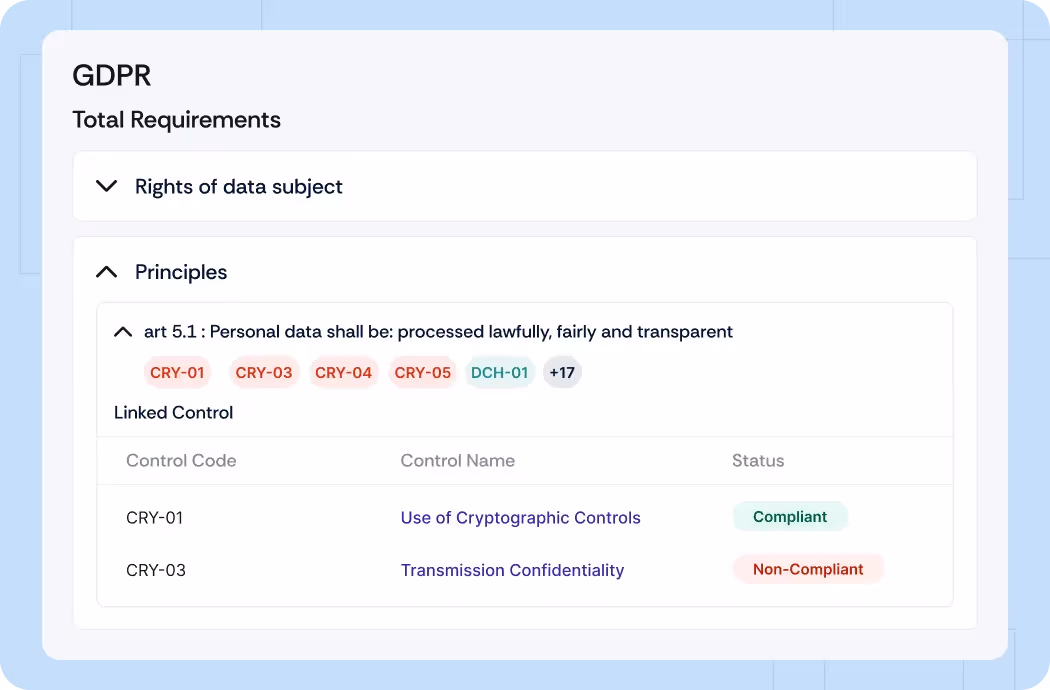The image size is (1050, 690).
Task: Collapse the Principles section chevron
Action: coord(107,272)
